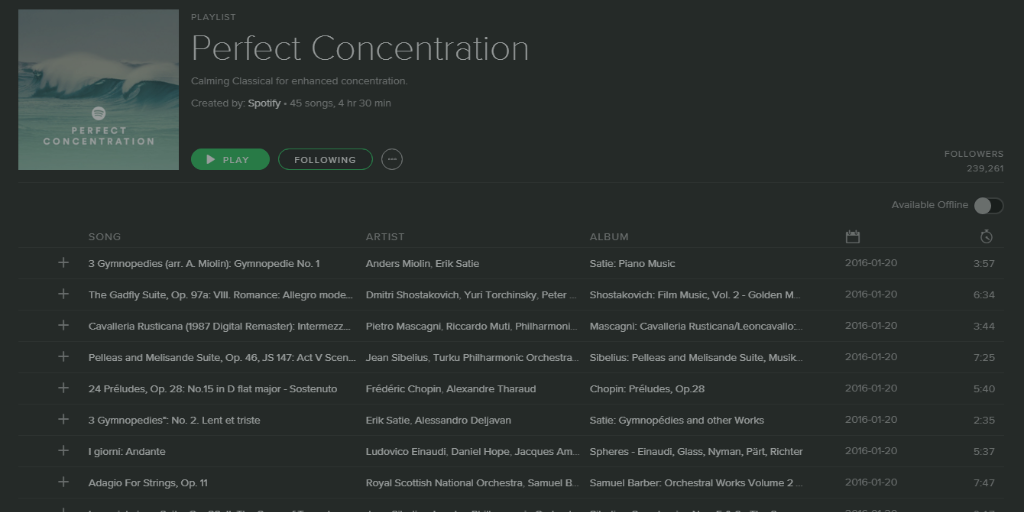Open album Samuel Barber: Orchestral Works Volume 2
This screenshot has height=512, width=1024.
(x=696, y=483)
